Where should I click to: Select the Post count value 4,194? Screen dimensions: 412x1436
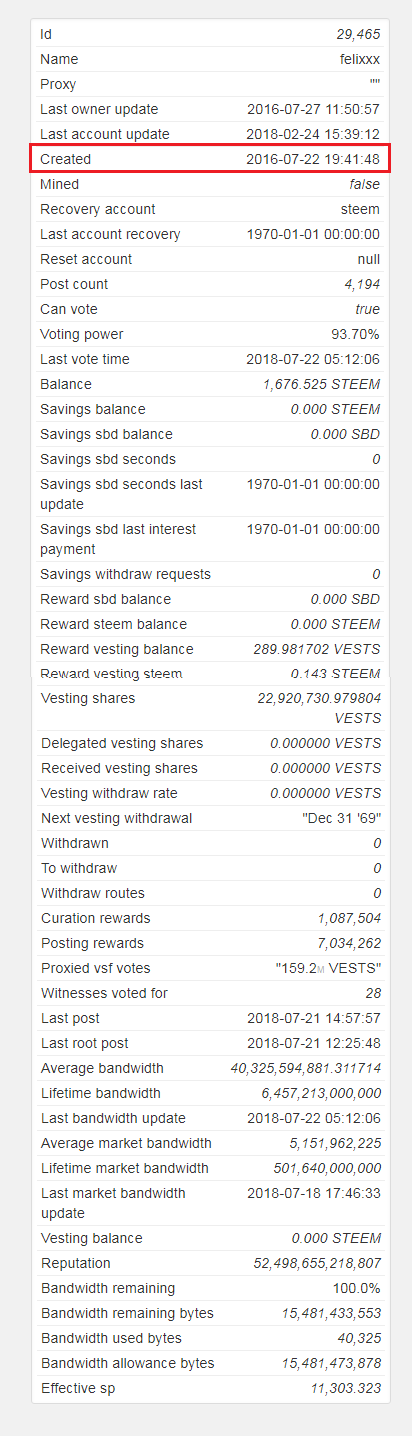pos(362,284)
